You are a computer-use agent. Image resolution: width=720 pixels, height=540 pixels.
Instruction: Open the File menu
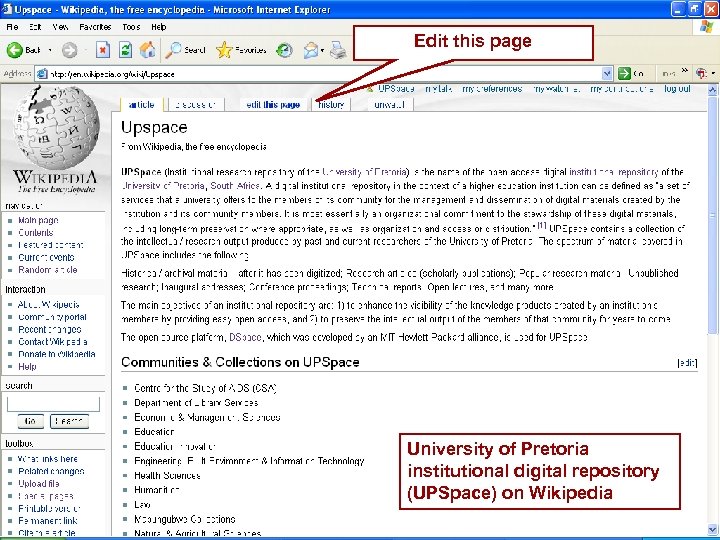click(12, 27)
